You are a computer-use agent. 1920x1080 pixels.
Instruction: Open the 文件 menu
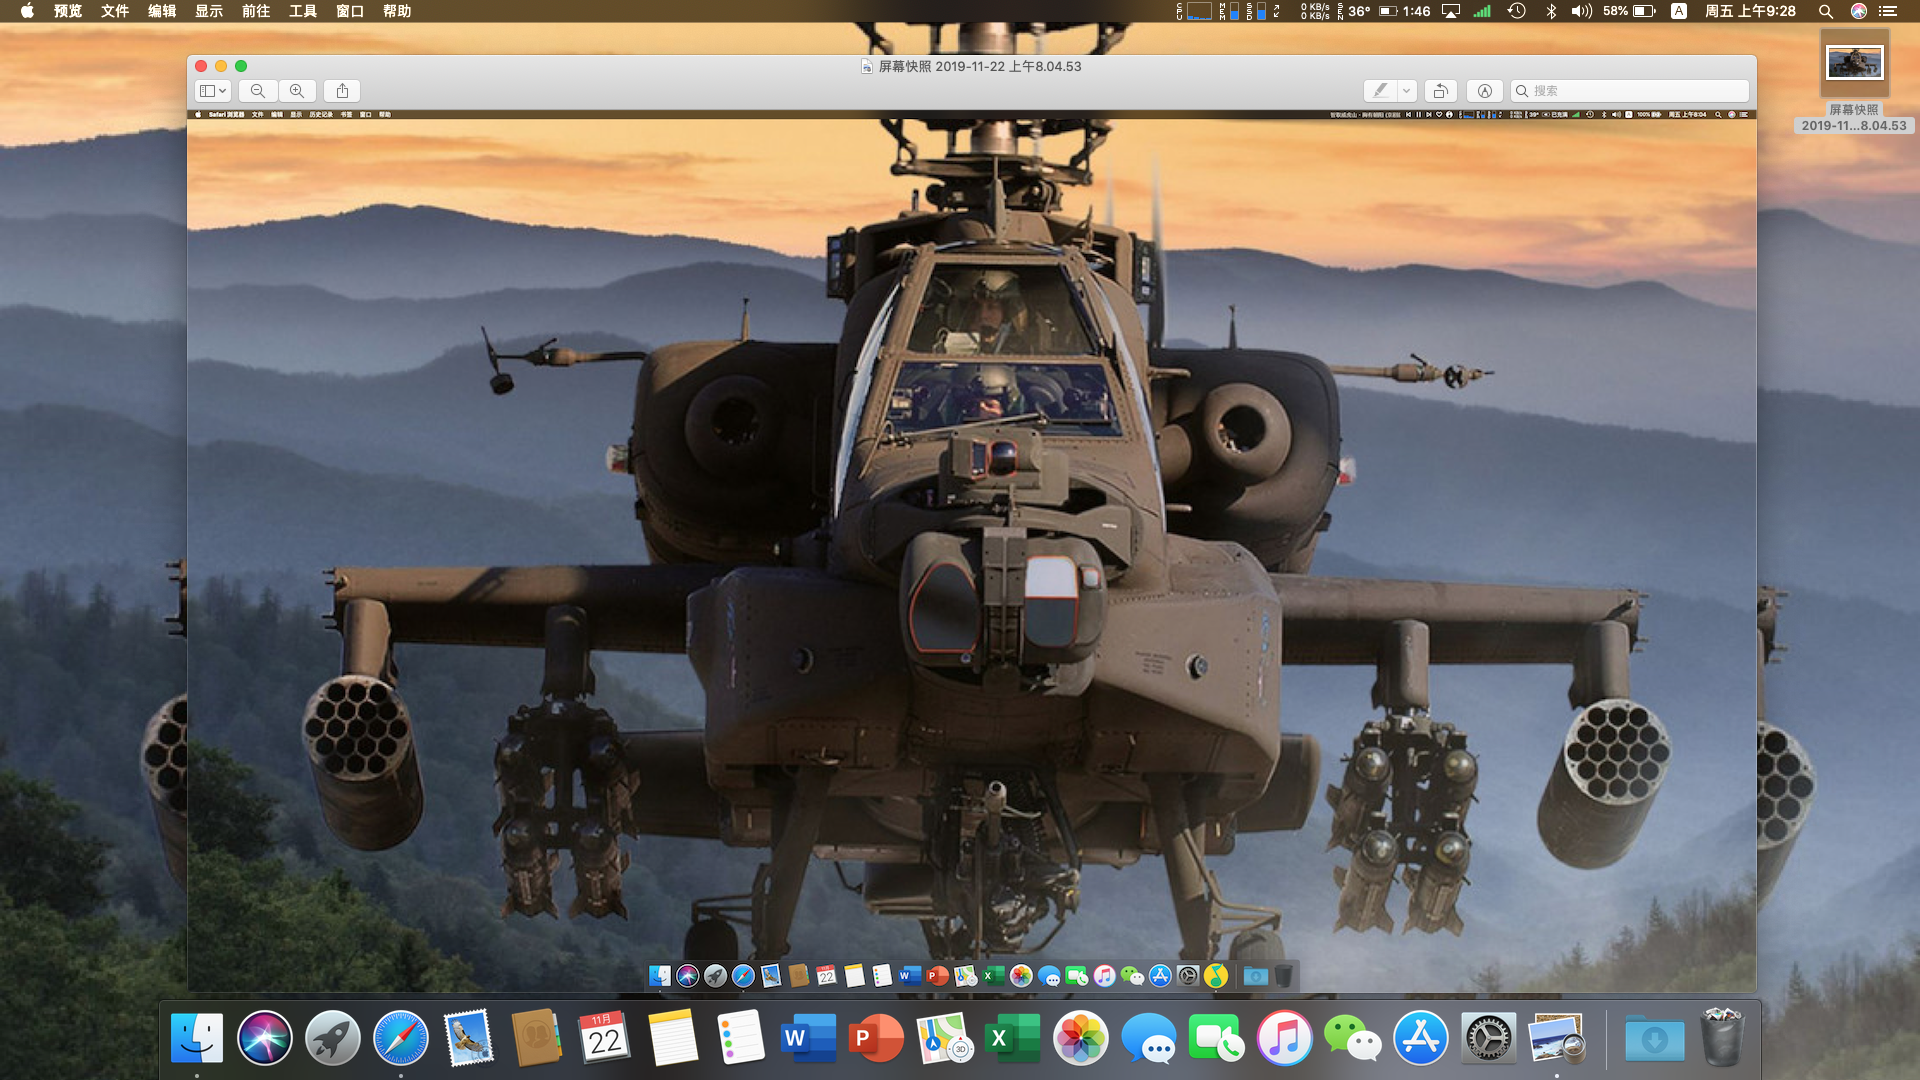click(115, 11)
